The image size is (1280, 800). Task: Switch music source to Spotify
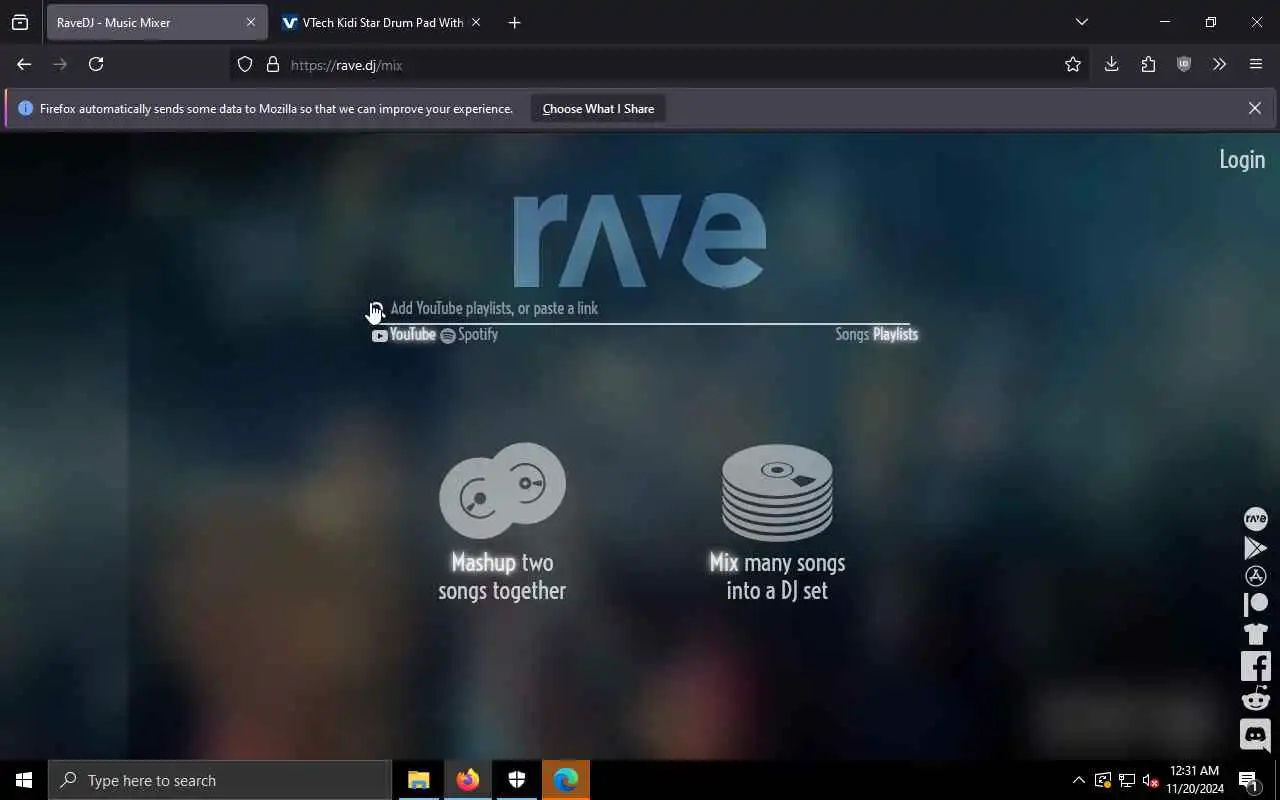tap(469, 335)
